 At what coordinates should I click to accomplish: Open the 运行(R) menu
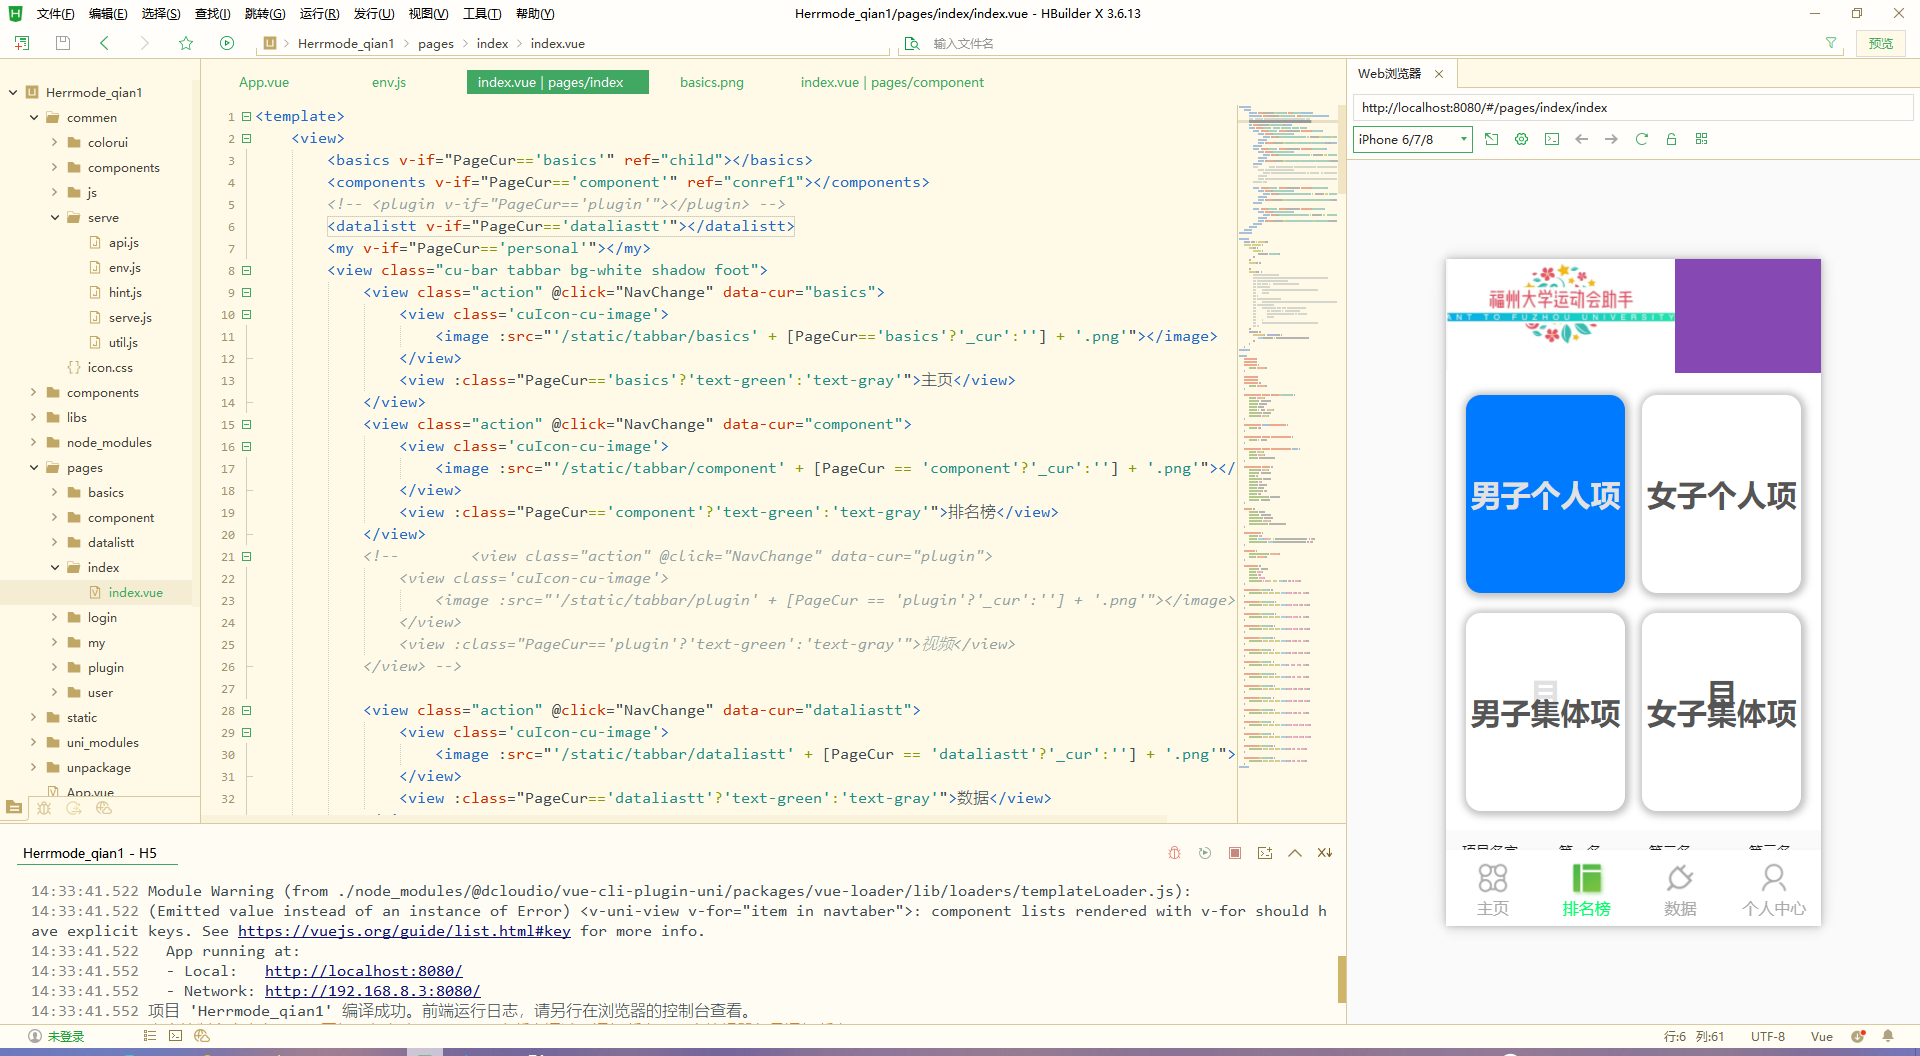[x=319, y=13]
